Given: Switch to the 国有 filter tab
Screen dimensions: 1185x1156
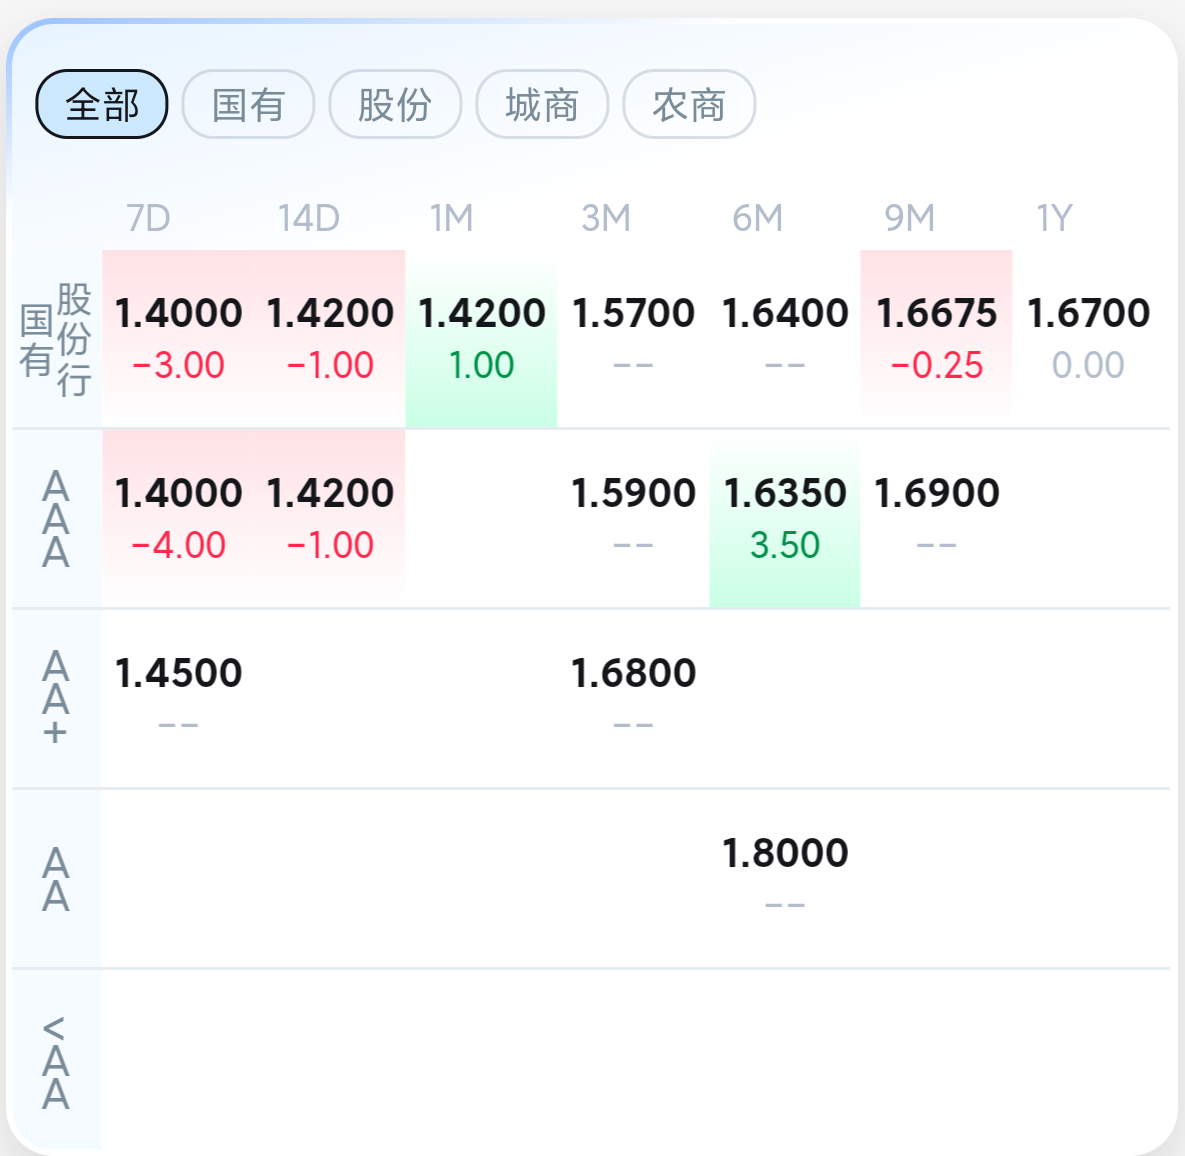Looking at the screenshot, I should [x=248, y=104].
